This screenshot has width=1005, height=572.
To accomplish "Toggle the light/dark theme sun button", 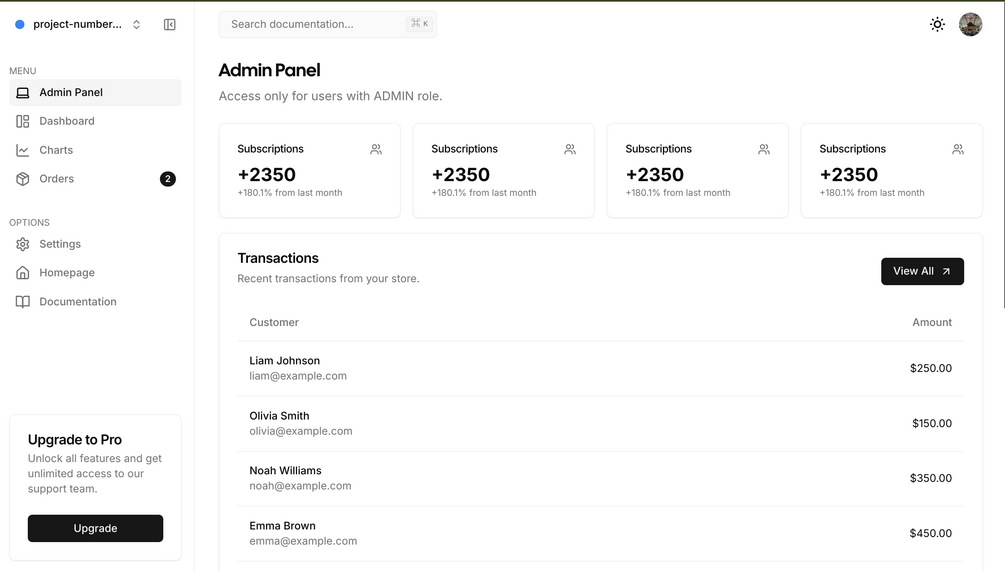I will [x=937, y=24].
